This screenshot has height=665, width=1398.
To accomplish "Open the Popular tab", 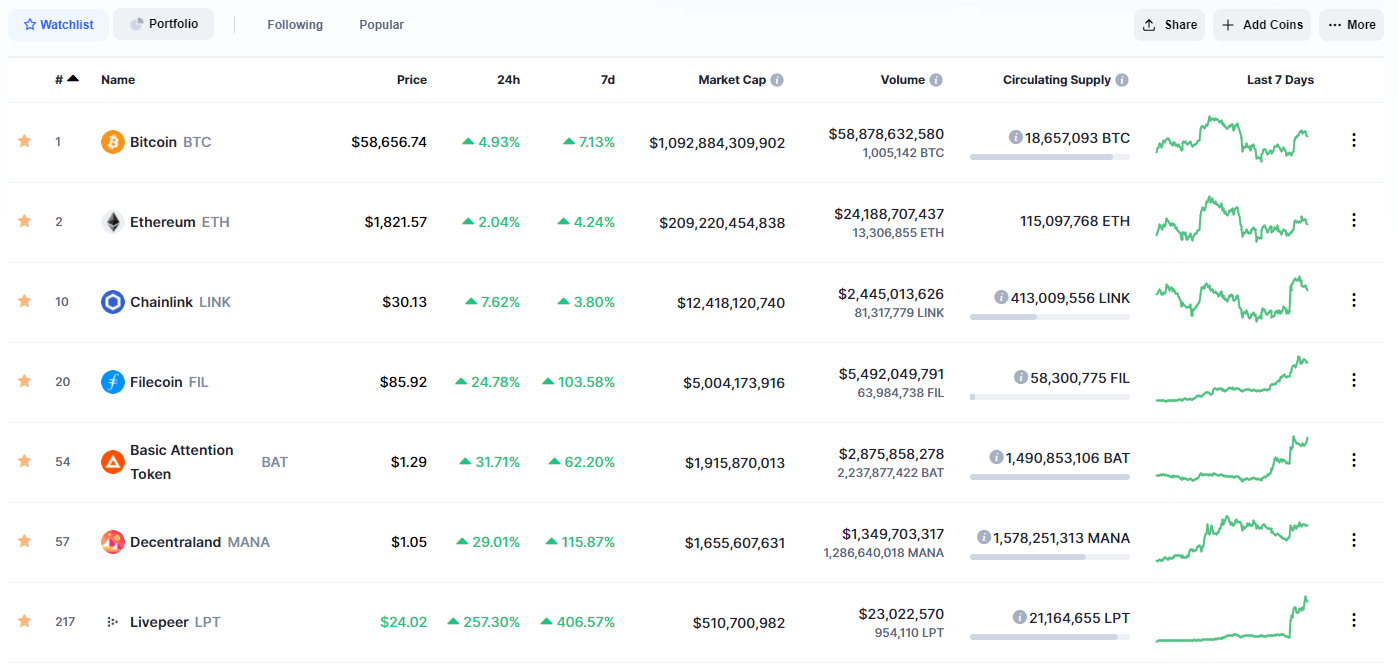I will pos(381,25).
